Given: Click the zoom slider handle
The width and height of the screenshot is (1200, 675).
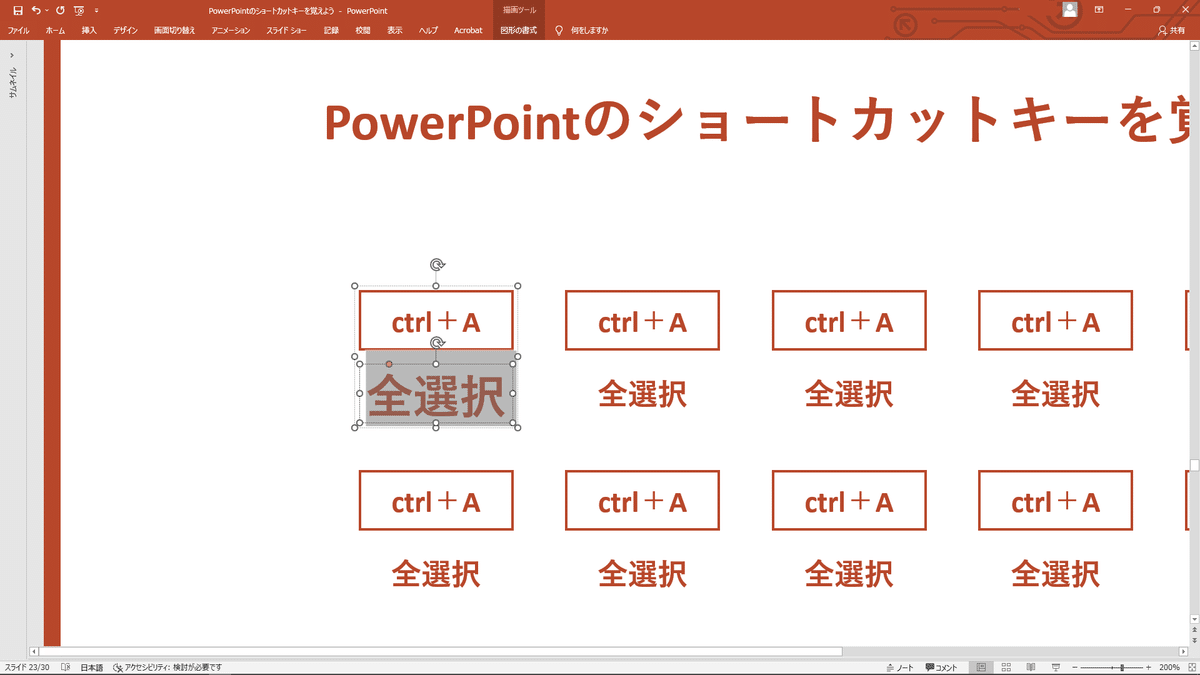Looking at the screenshot, I should 1123,667.
